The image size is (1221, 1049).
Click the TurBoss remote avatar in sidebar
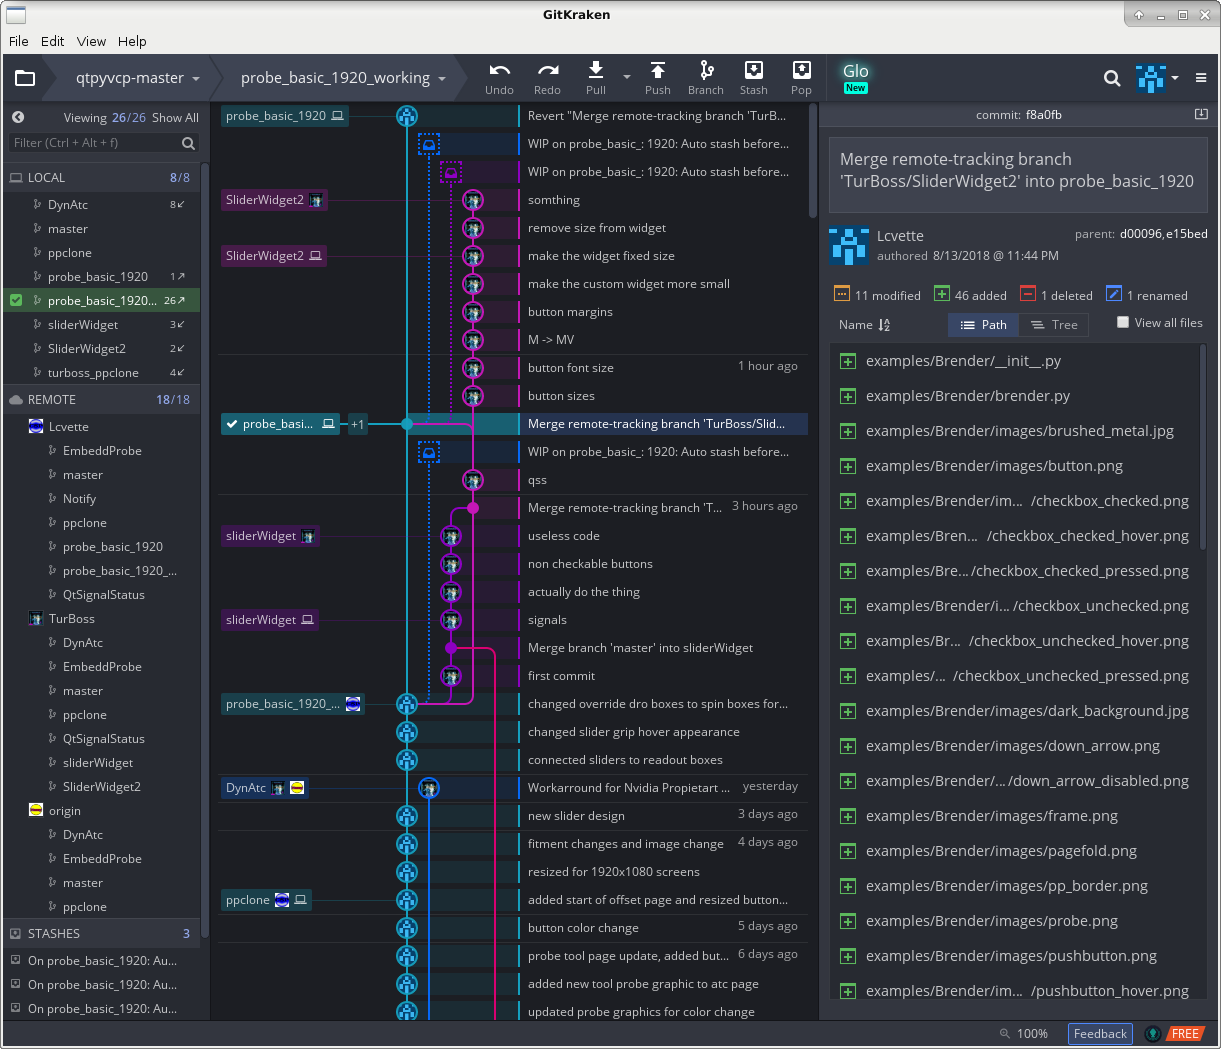coord(36,619)
